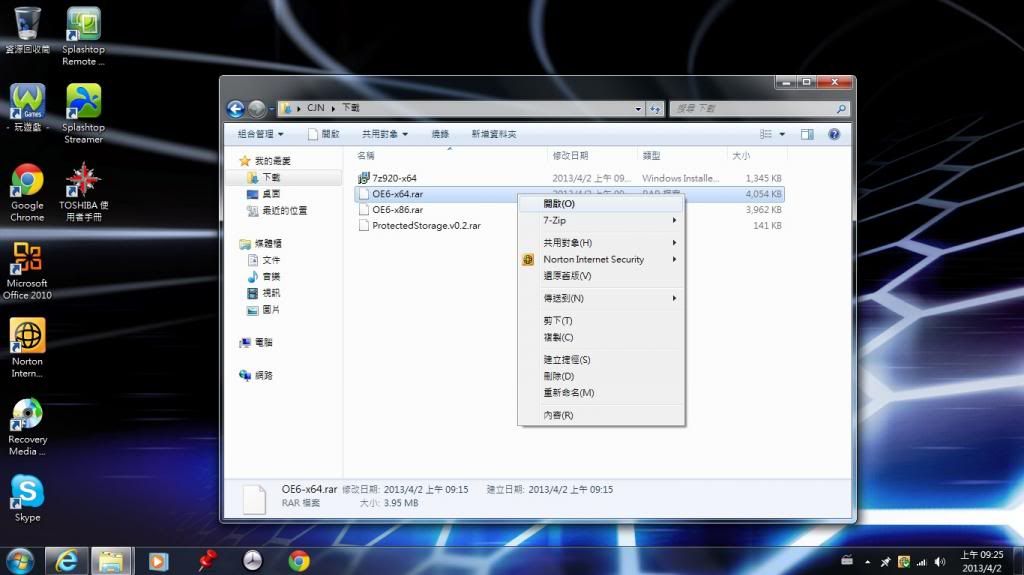
Task: Choose 剪下(T) from the context menu
Action: 601,321
